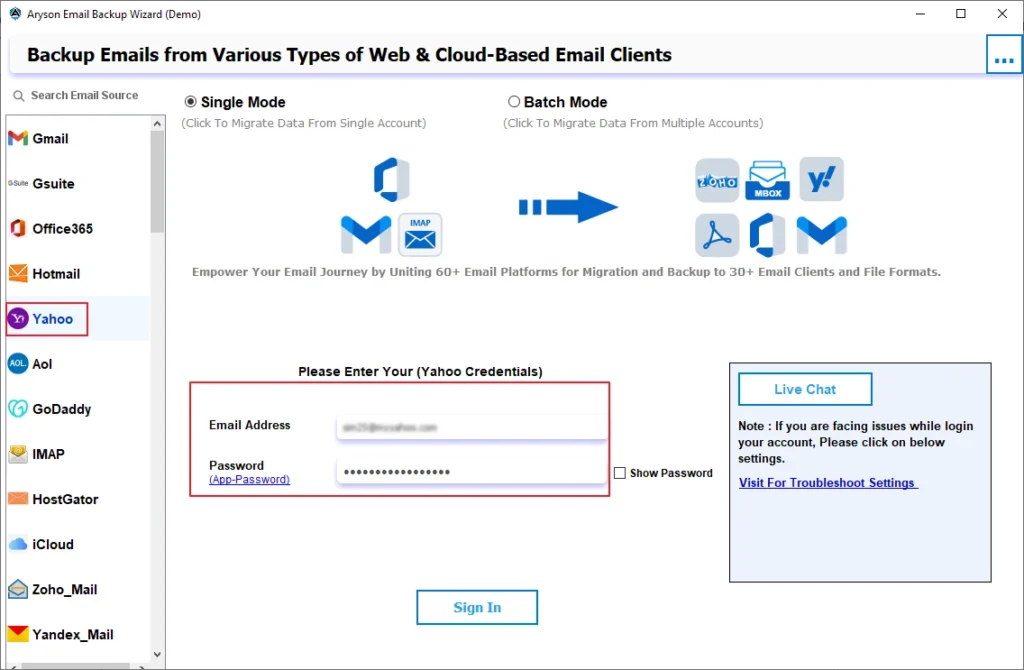Click the Email Address input field
Viewport: 1024px width, 670px height.
472,427
